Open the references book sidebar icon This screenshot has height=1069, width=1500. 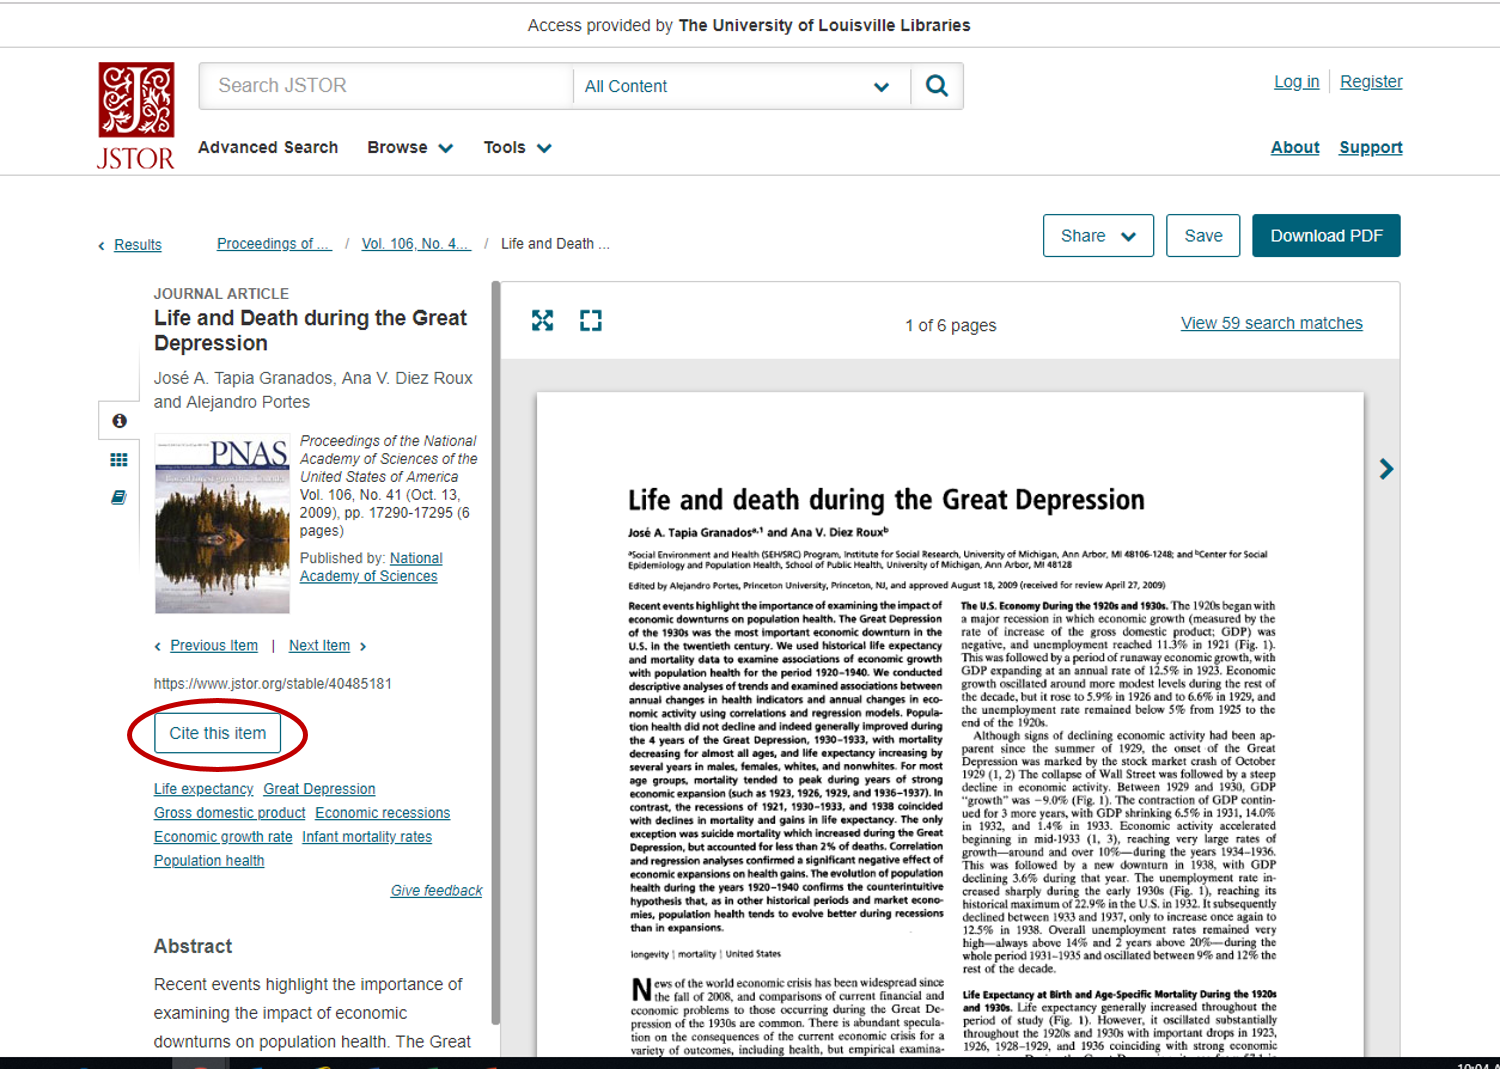(119, 497)
